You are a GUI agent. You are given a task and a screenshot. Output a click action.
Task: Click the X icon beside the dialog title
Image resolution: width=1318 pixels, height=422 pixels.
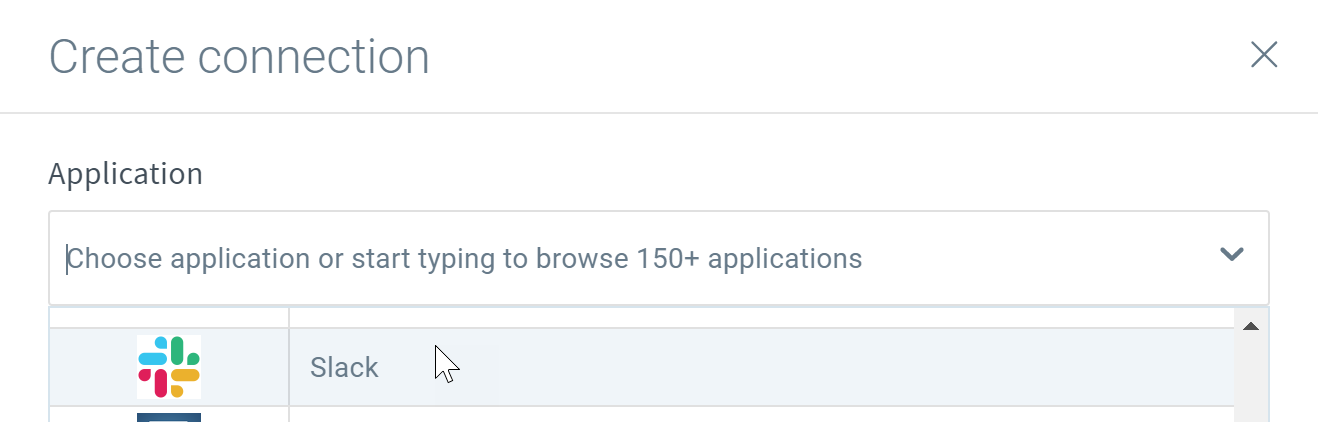coord(1264,55)
